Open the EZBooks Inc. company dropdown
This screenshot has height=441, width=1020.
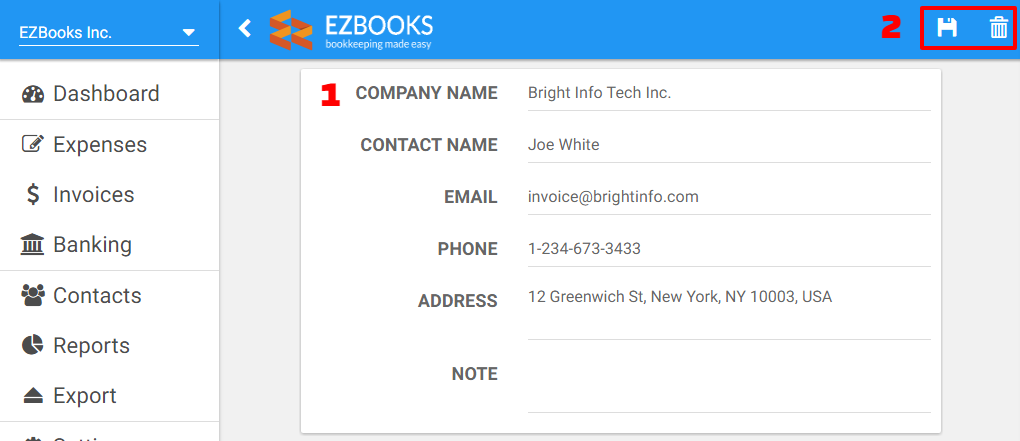tap(107, 33)
